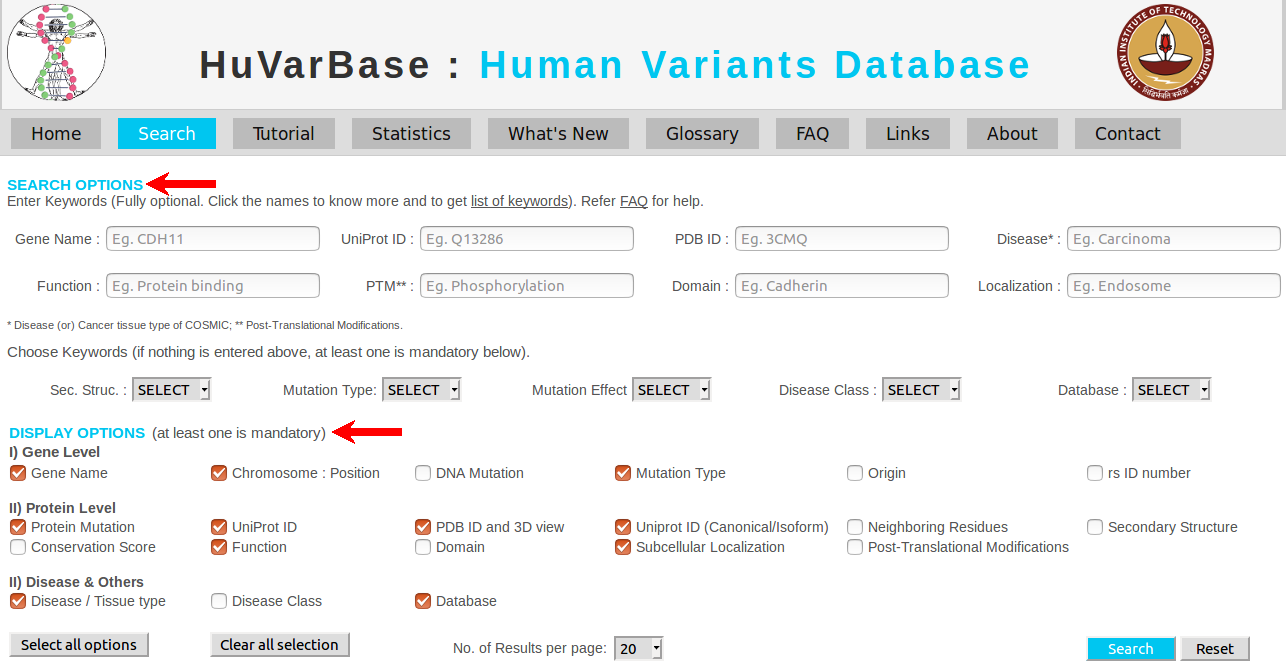Open the Mutation Effect dropdown
Screen dimensions: 1286x664
click(671, 390)
